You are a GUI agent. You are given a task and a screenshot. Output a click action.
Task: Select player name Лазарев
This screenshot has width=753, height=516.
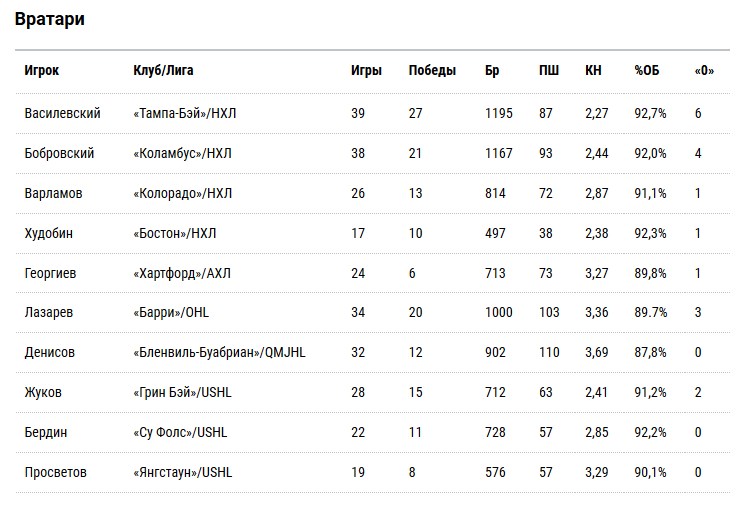click(x=49, y=312)
